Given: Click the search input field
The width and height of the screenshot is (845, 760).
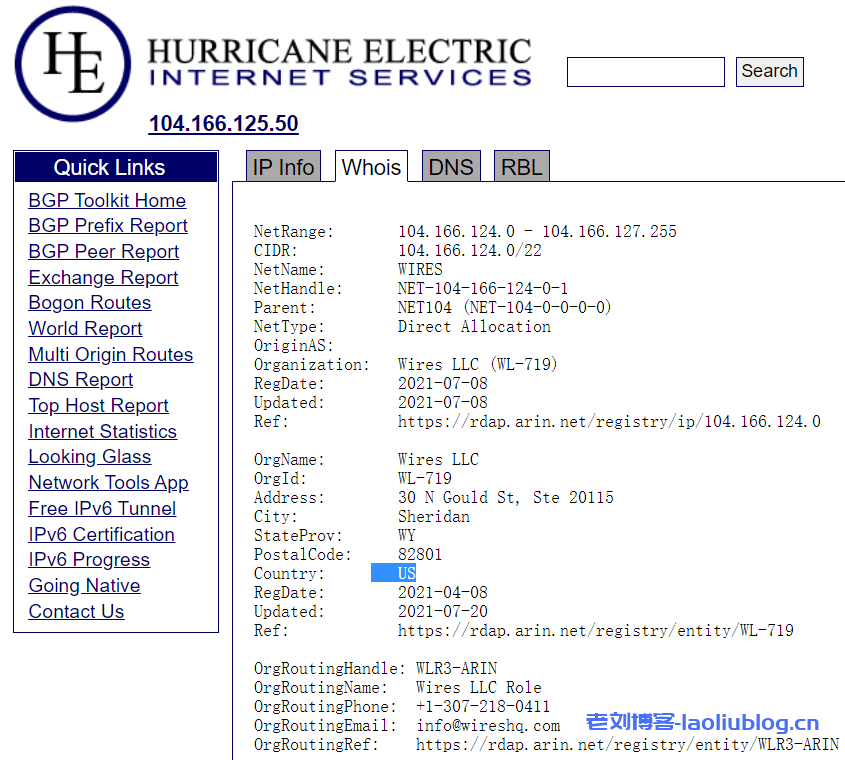Looking at the screenshot, I should (x=645, y=72).
